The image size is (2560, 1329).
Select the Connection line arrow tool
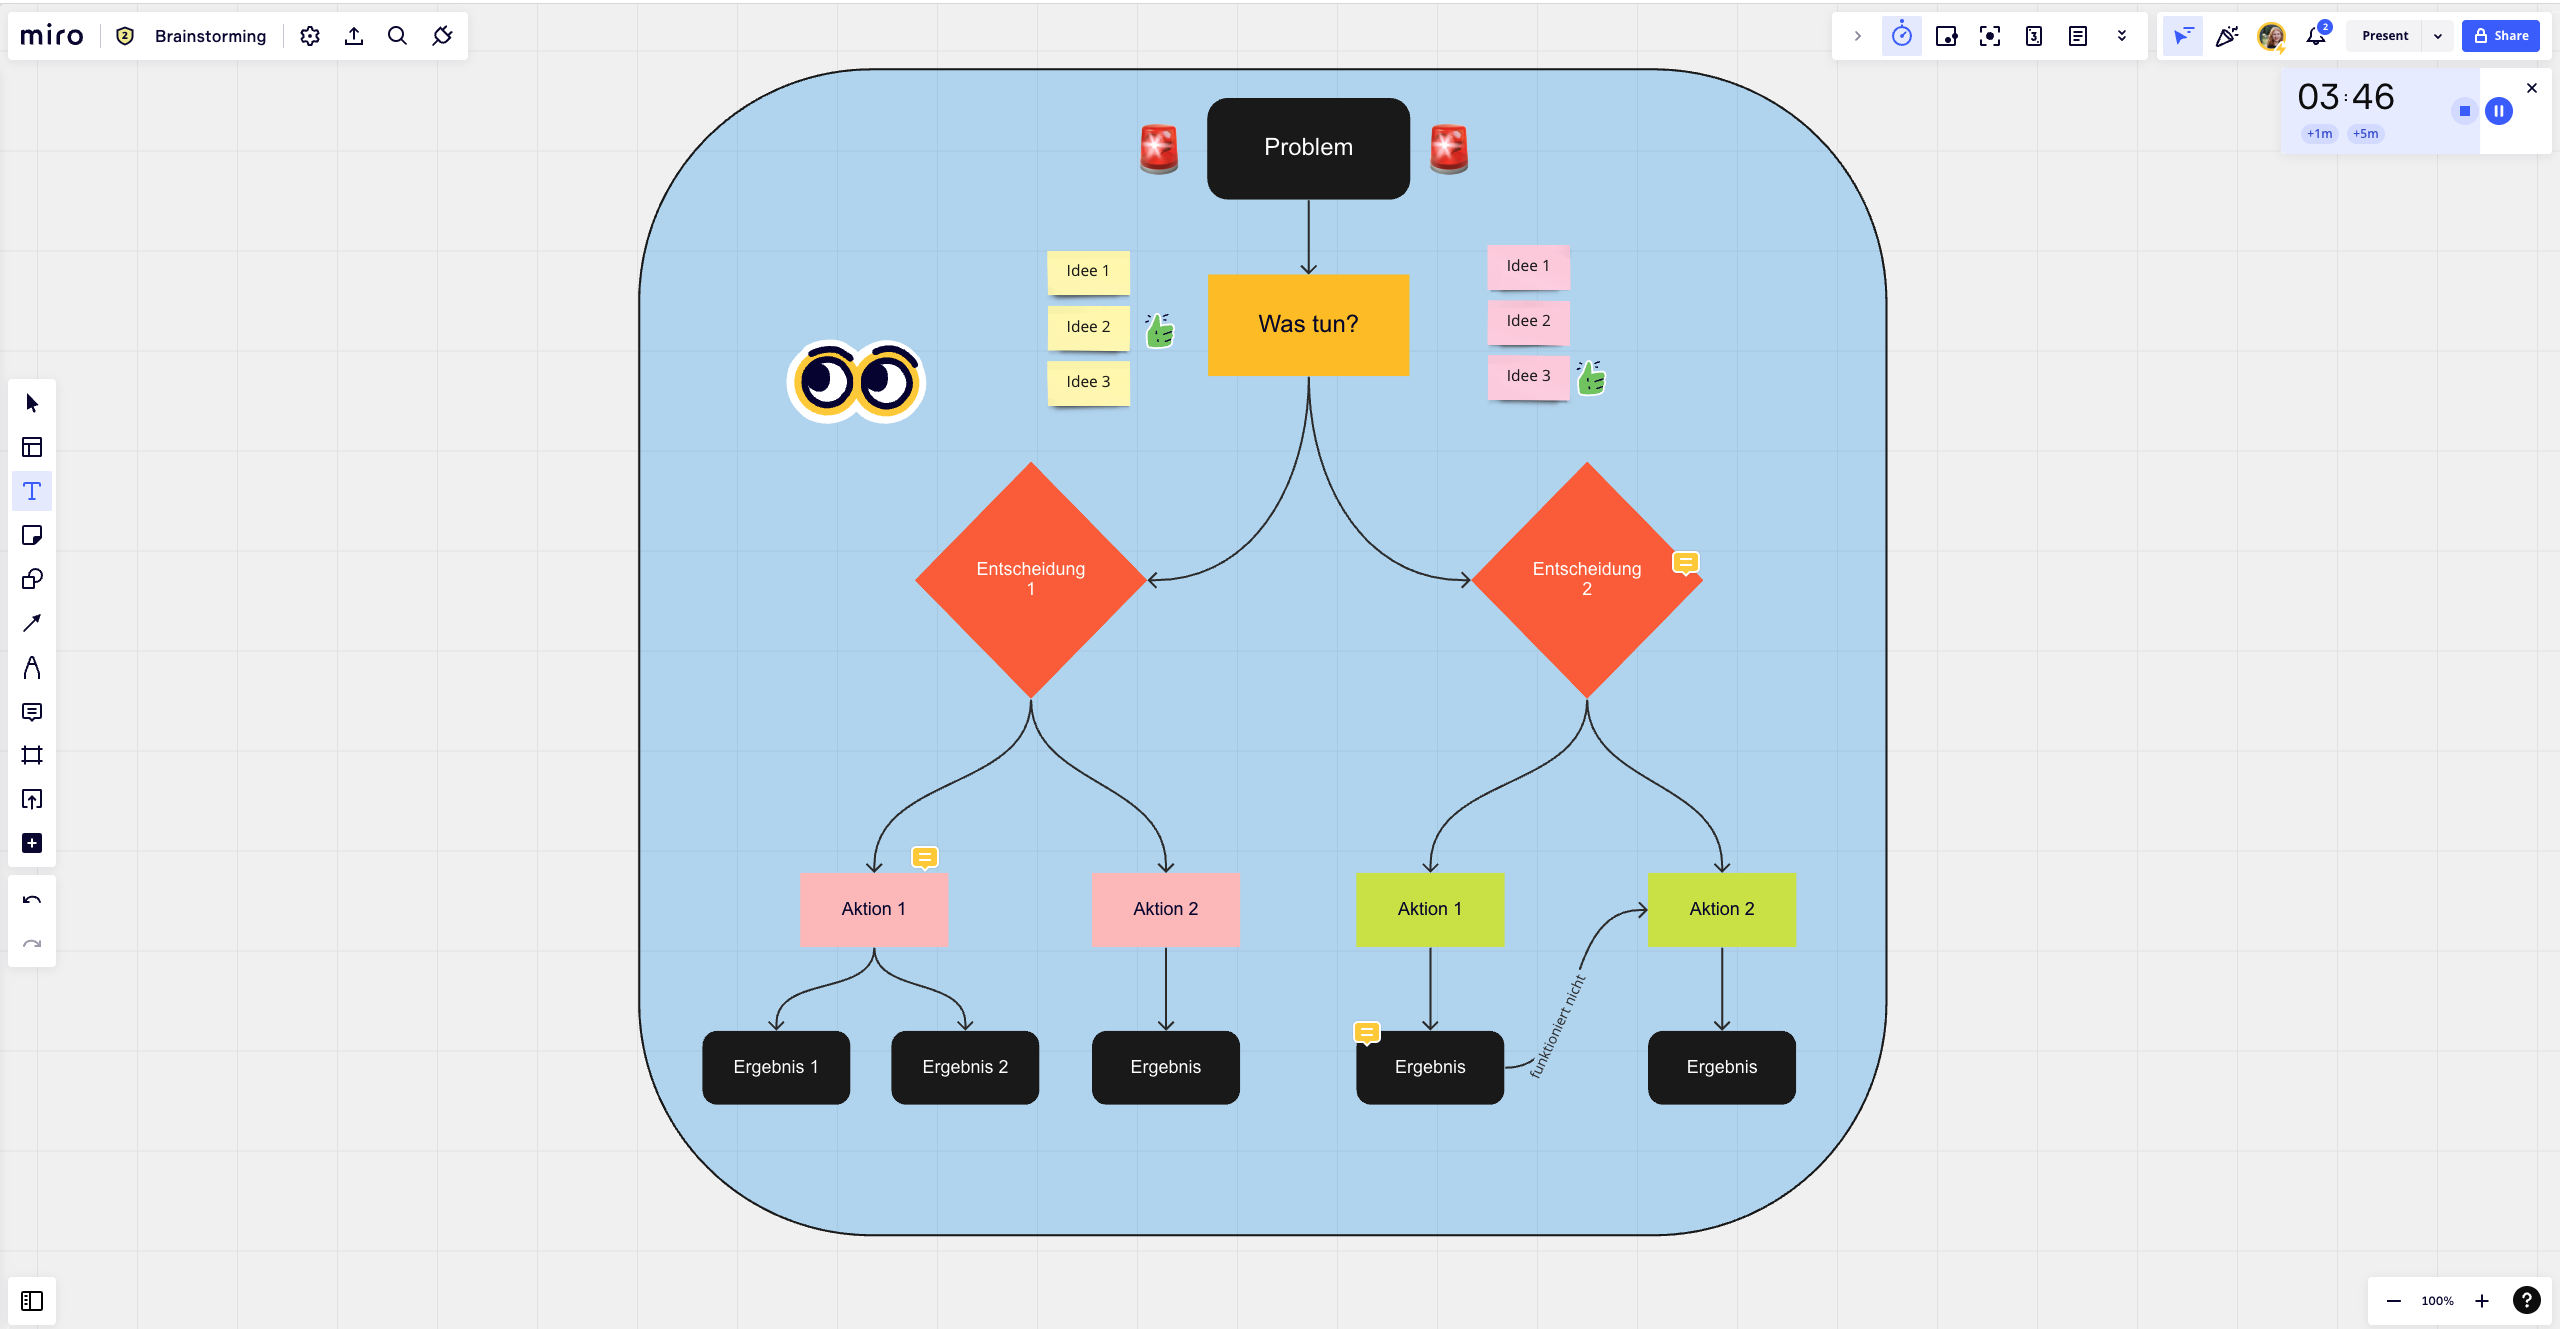(x=32, y=623)
